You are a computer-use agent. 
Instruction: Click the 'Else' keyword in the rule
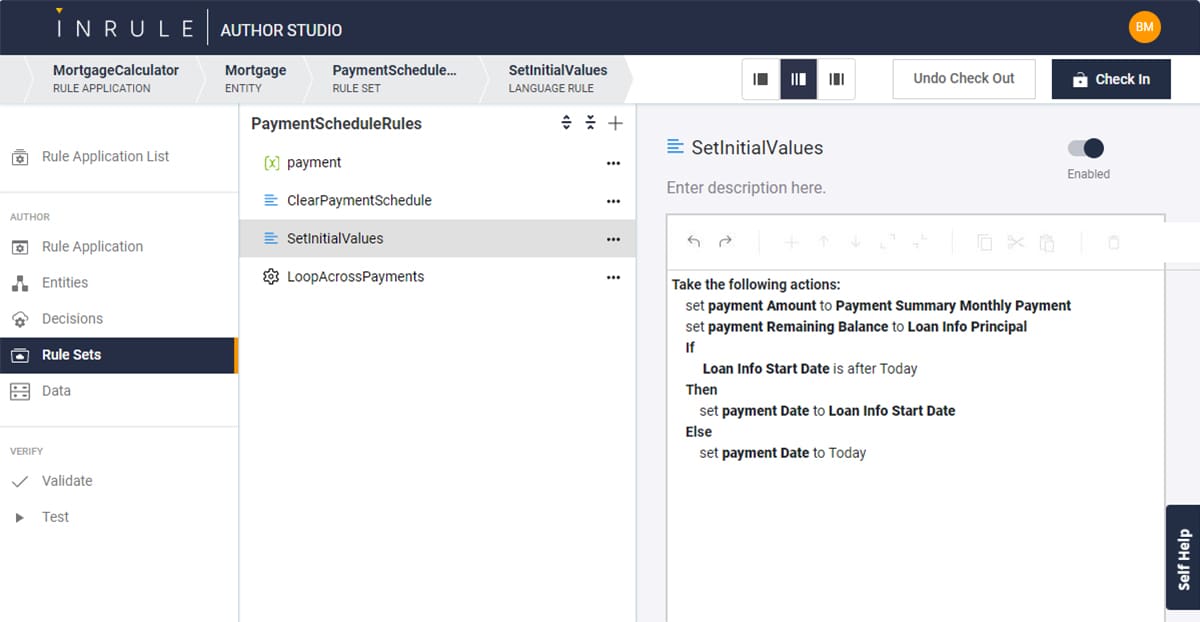[x=698, y=432]
